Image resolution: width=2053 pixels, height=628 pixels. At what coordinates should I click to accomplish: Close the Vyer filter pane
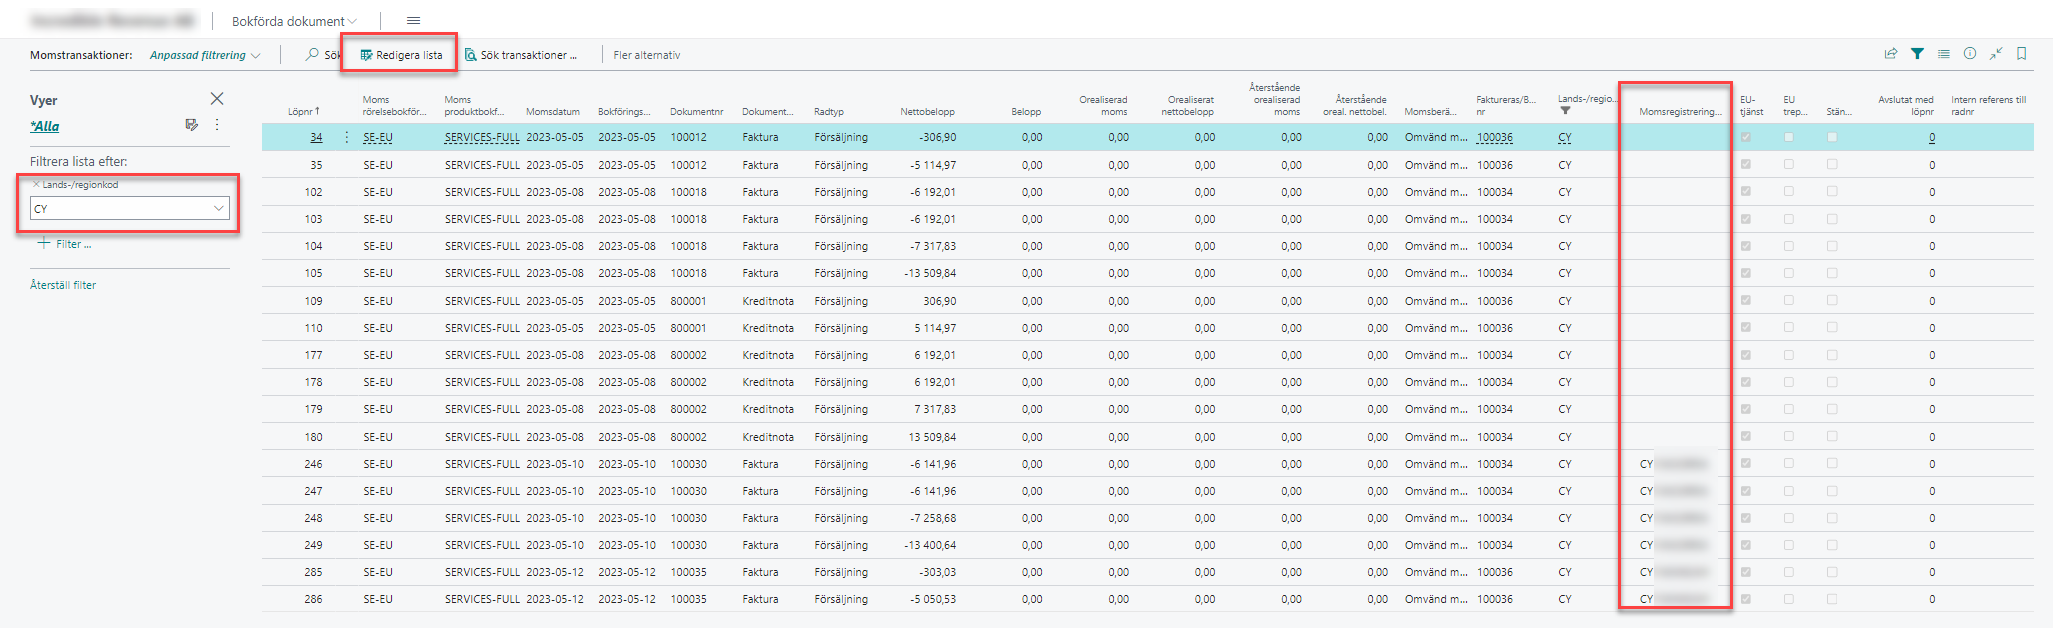[x=217, y=99]
